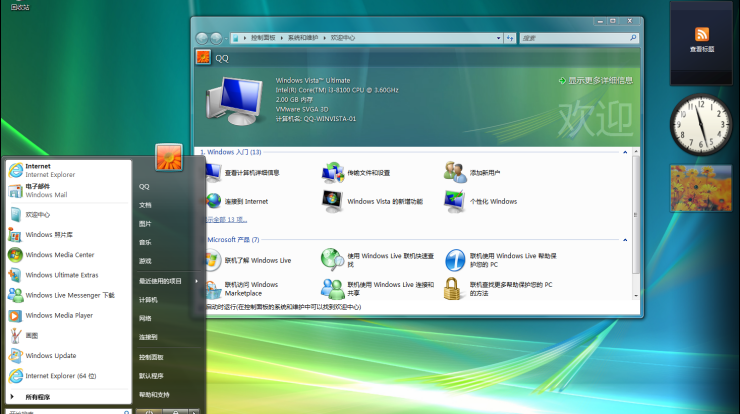Click the 搜索 field in Welcome Center
Screen dimensions: 740x414
point(574,38)
